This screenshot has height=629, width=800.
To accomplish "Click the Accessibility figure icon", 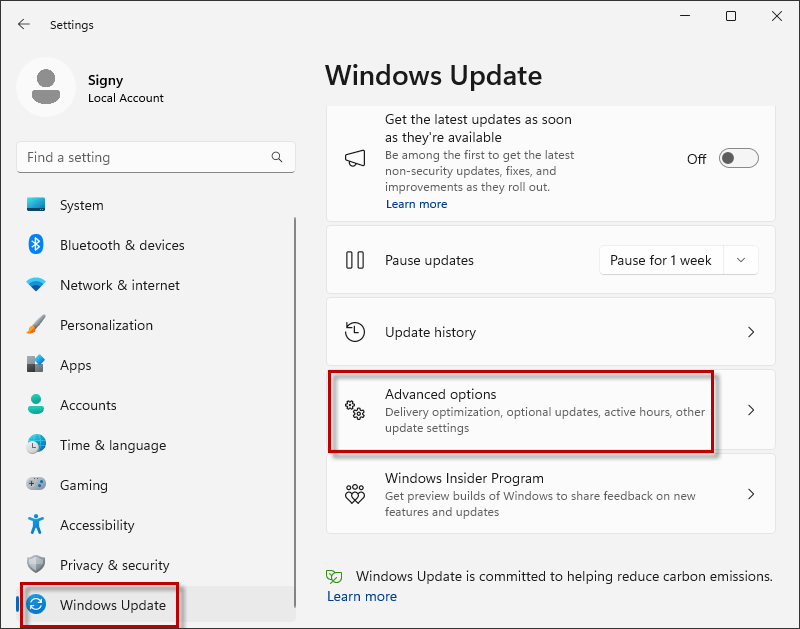I will click(x=36, y=524).
